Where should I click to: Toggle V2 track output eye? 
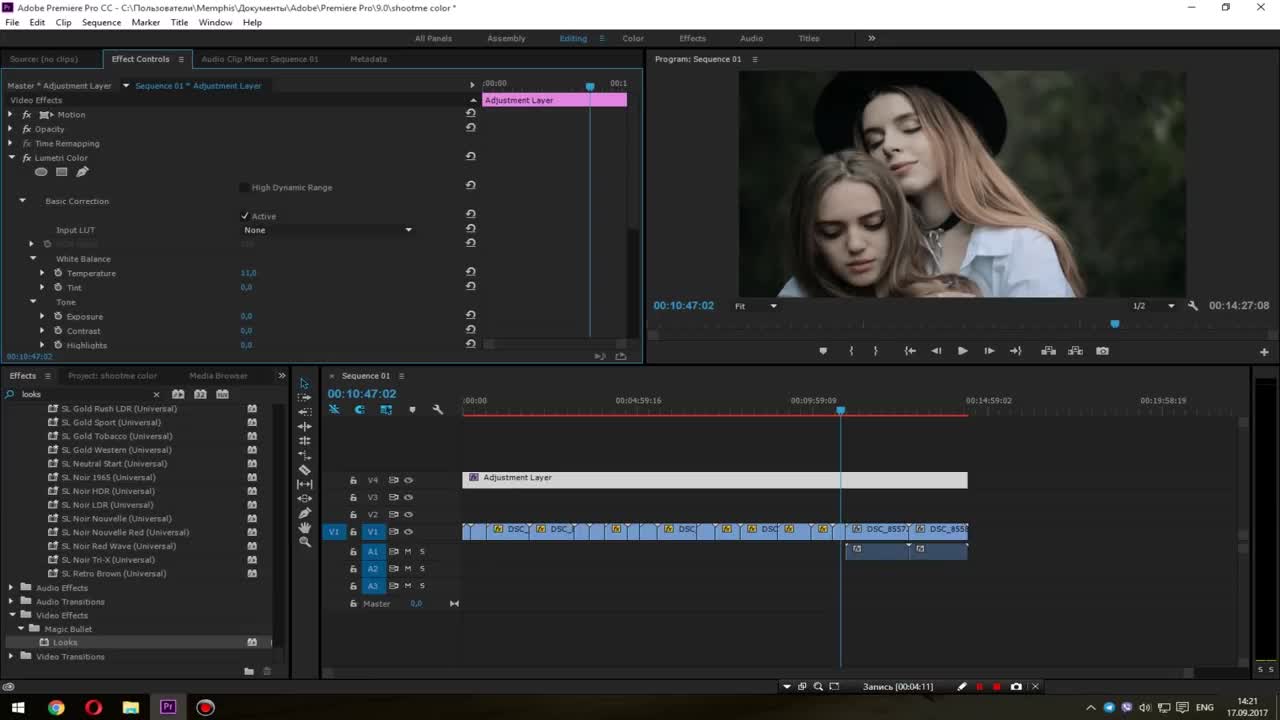tap(408, 514)
